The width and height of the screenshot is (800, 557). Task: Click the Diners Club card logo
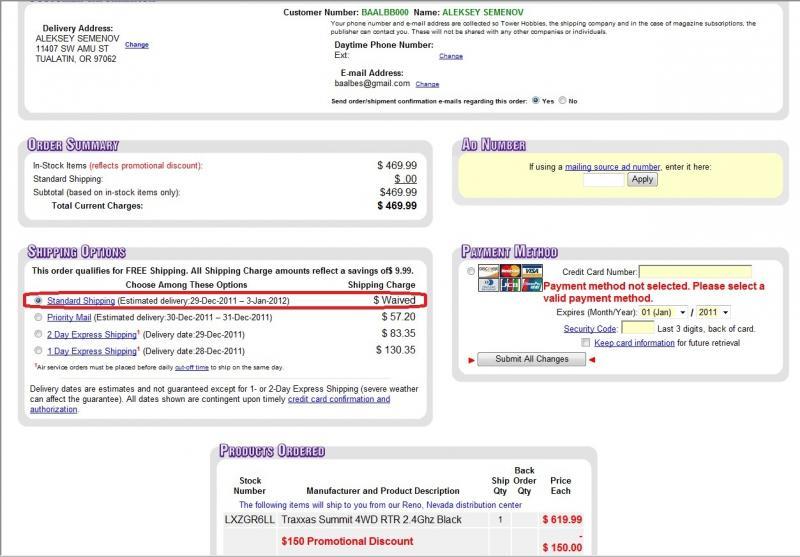tap(489, 285)
